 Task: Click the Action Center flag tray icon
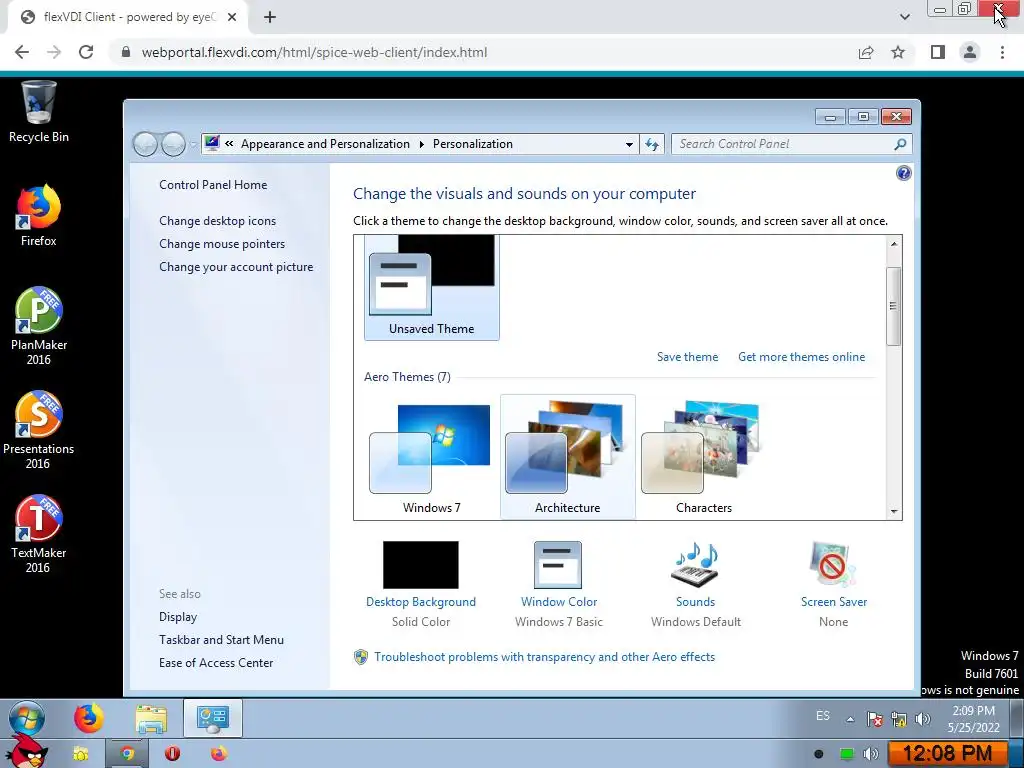point(874,719)
